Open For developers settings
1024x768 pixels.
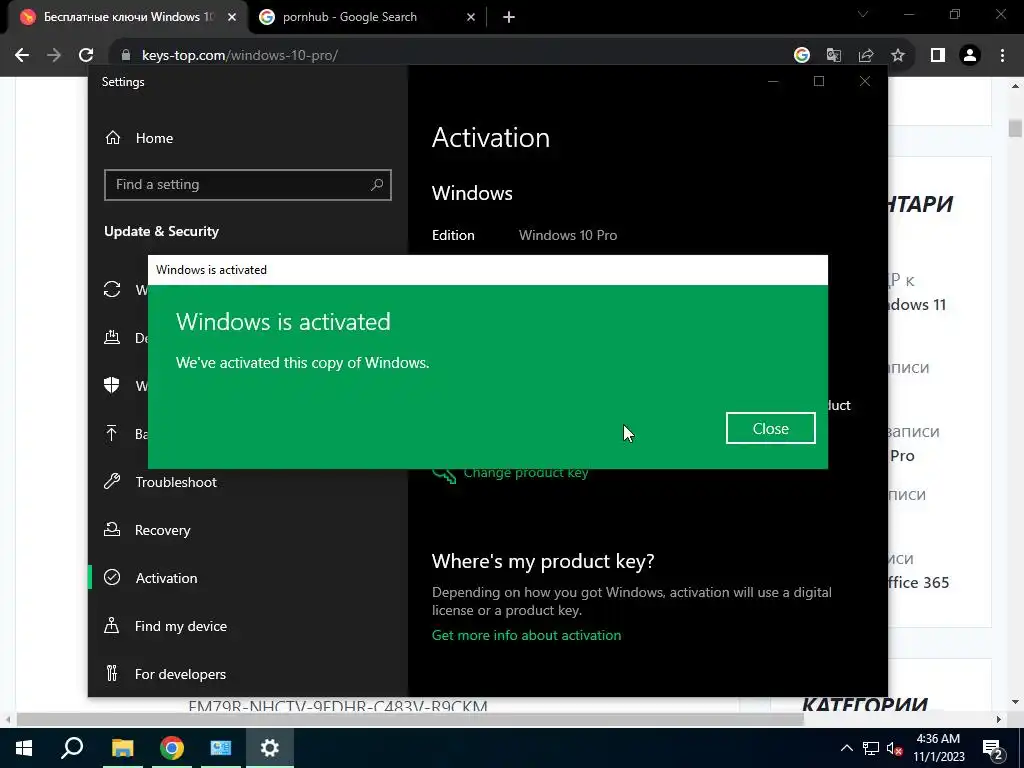tap(180, 674)
